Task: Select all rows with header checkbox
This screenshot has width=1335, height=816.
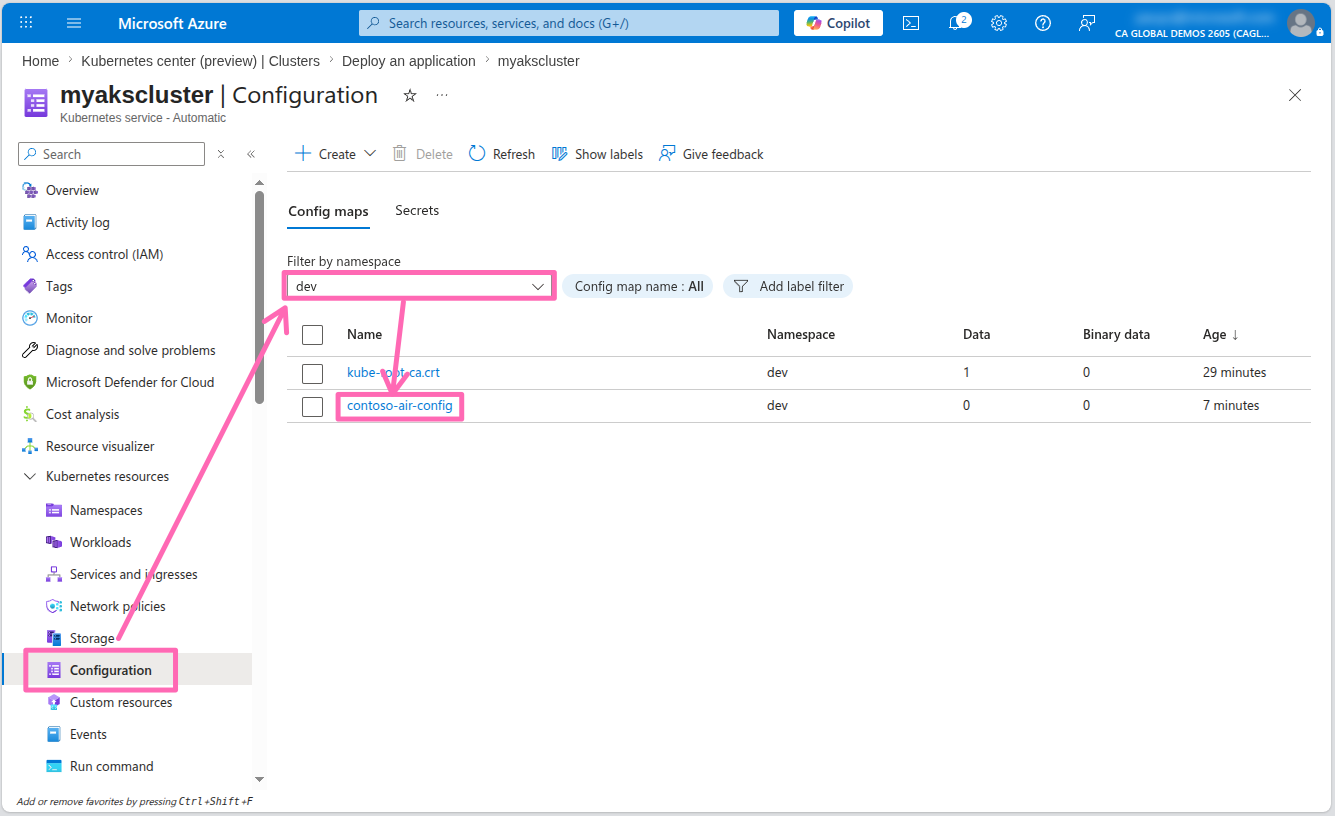Action: (313, 335)
